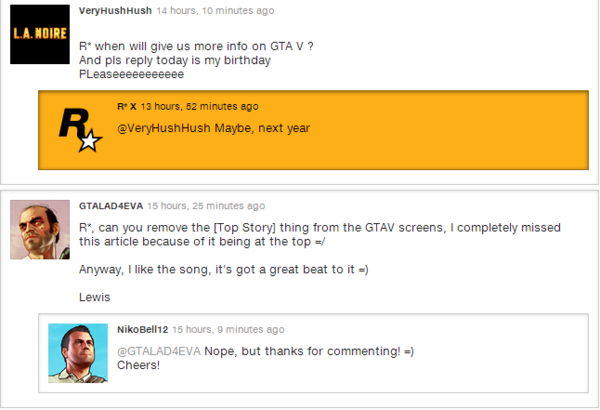Click timestamp 13 hours, 52 minutes ago

(199, 106)
